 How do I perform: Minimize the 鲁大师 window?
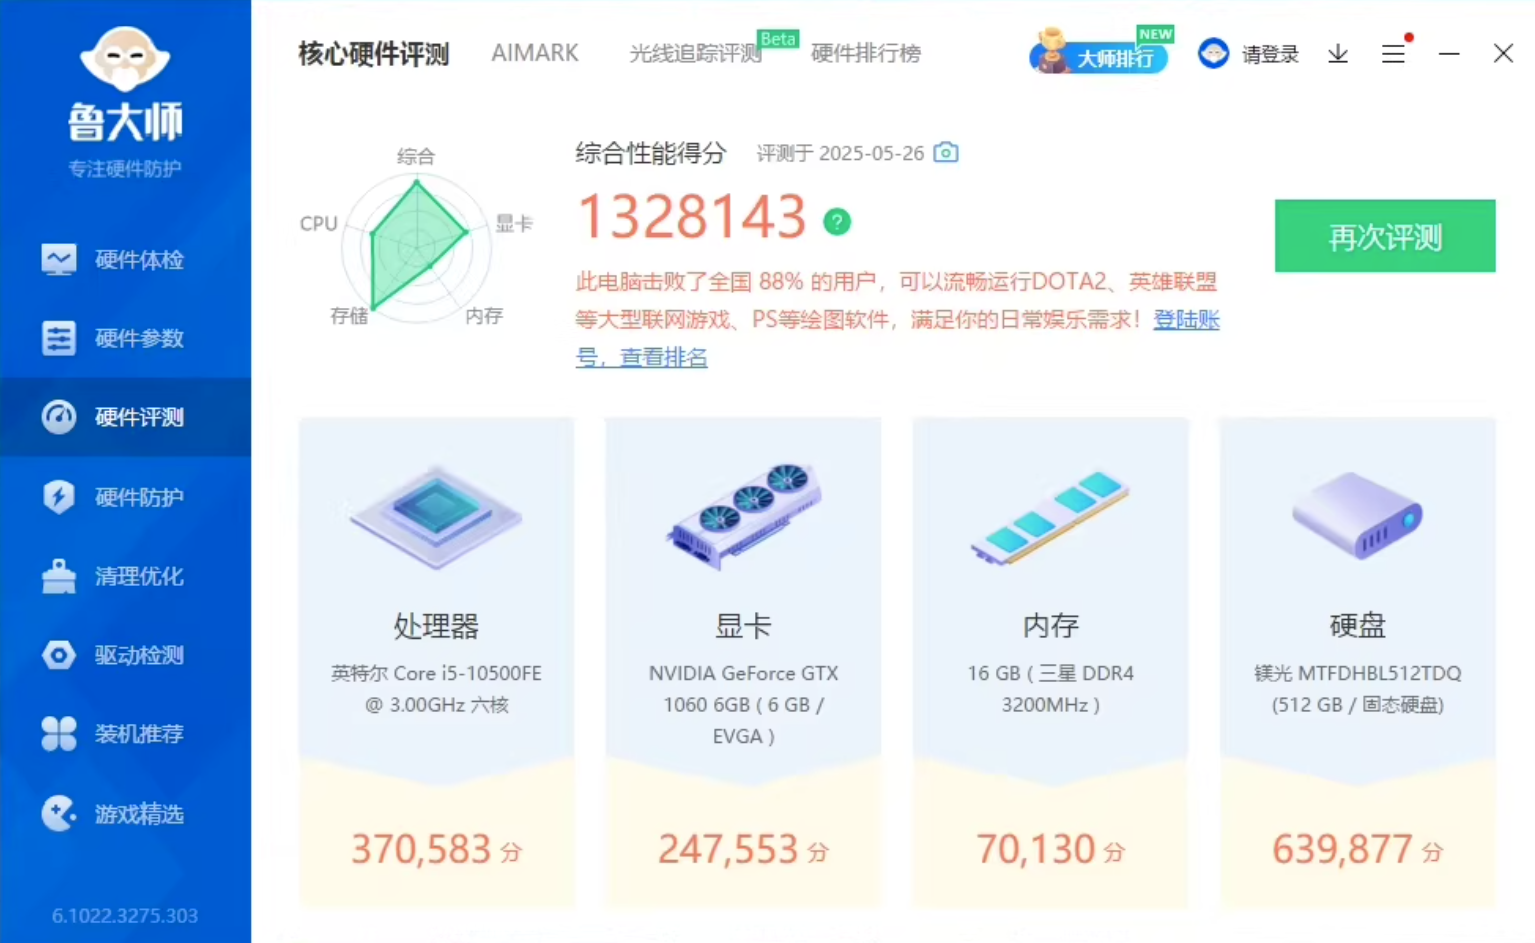(1449, 54)
